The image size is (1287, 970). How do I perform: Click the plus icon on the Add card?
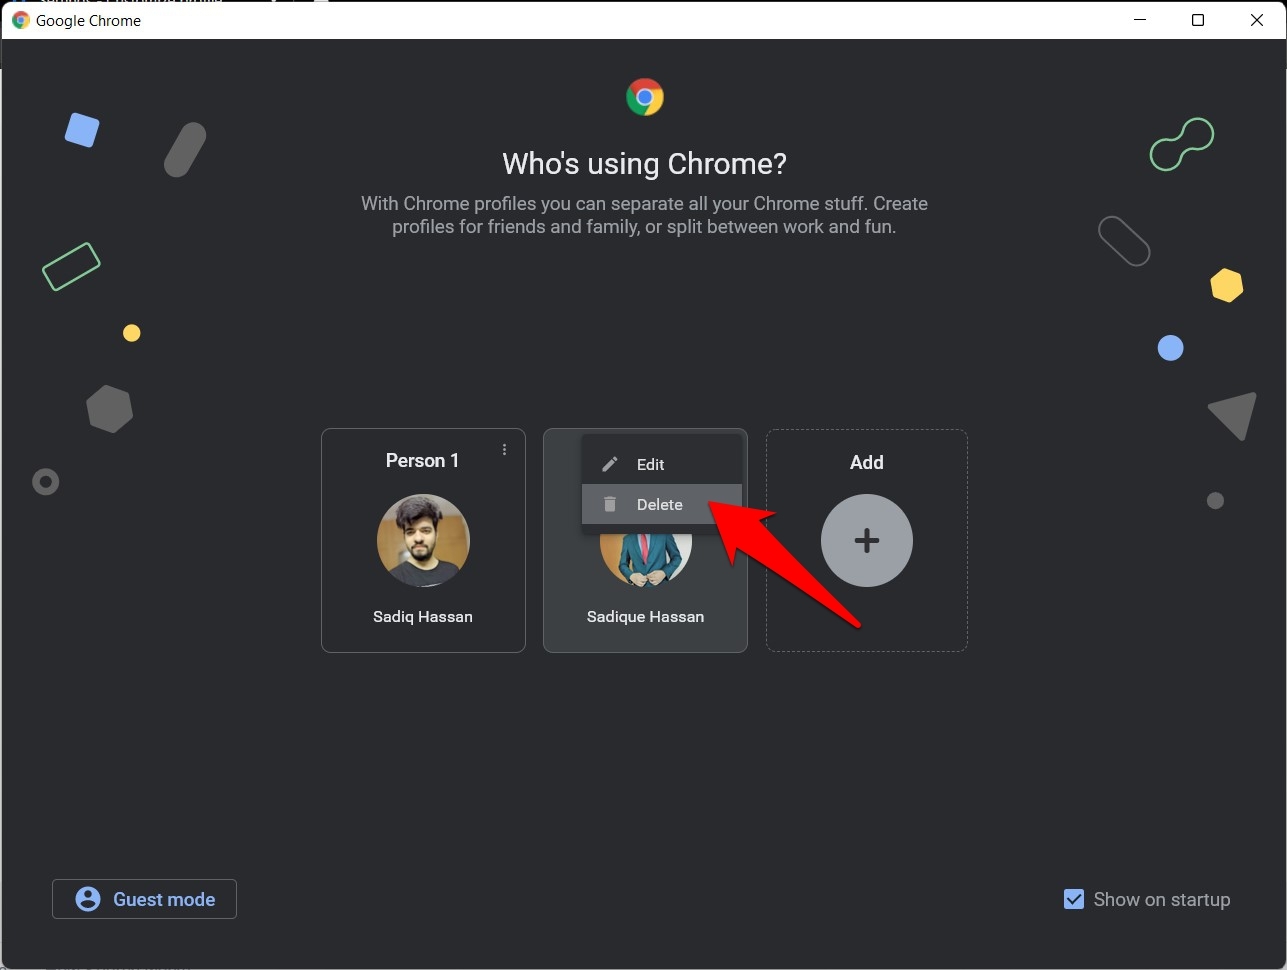[866, 540]
